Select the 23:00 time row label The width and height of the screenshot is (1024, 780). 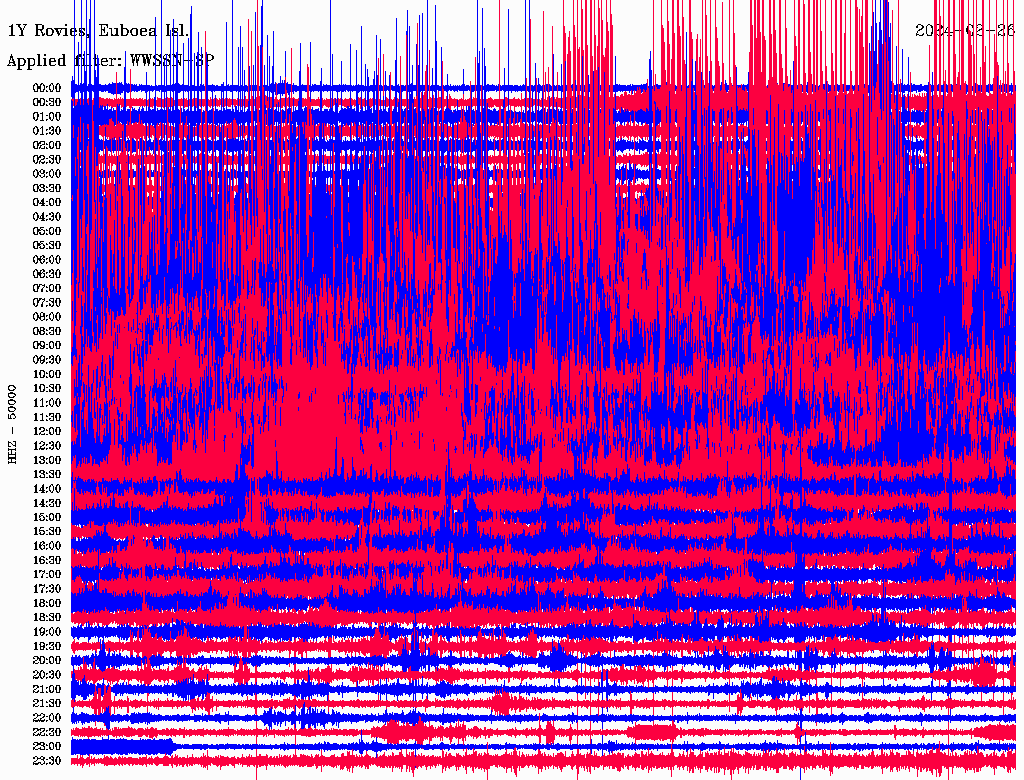[47, 747]
